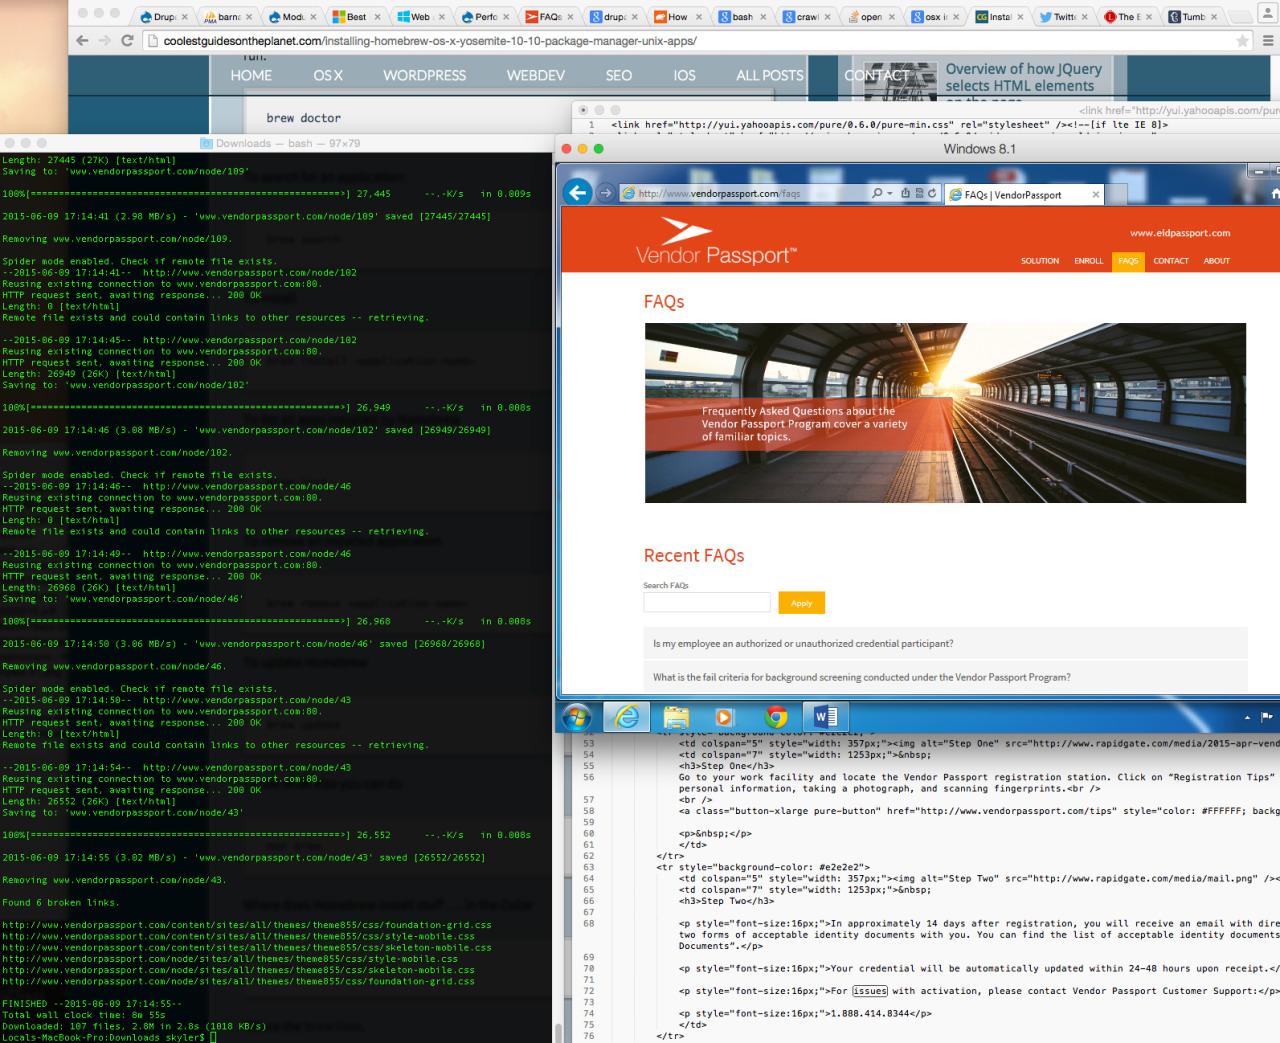Click the FAQ train station banner image

point(945,412)
